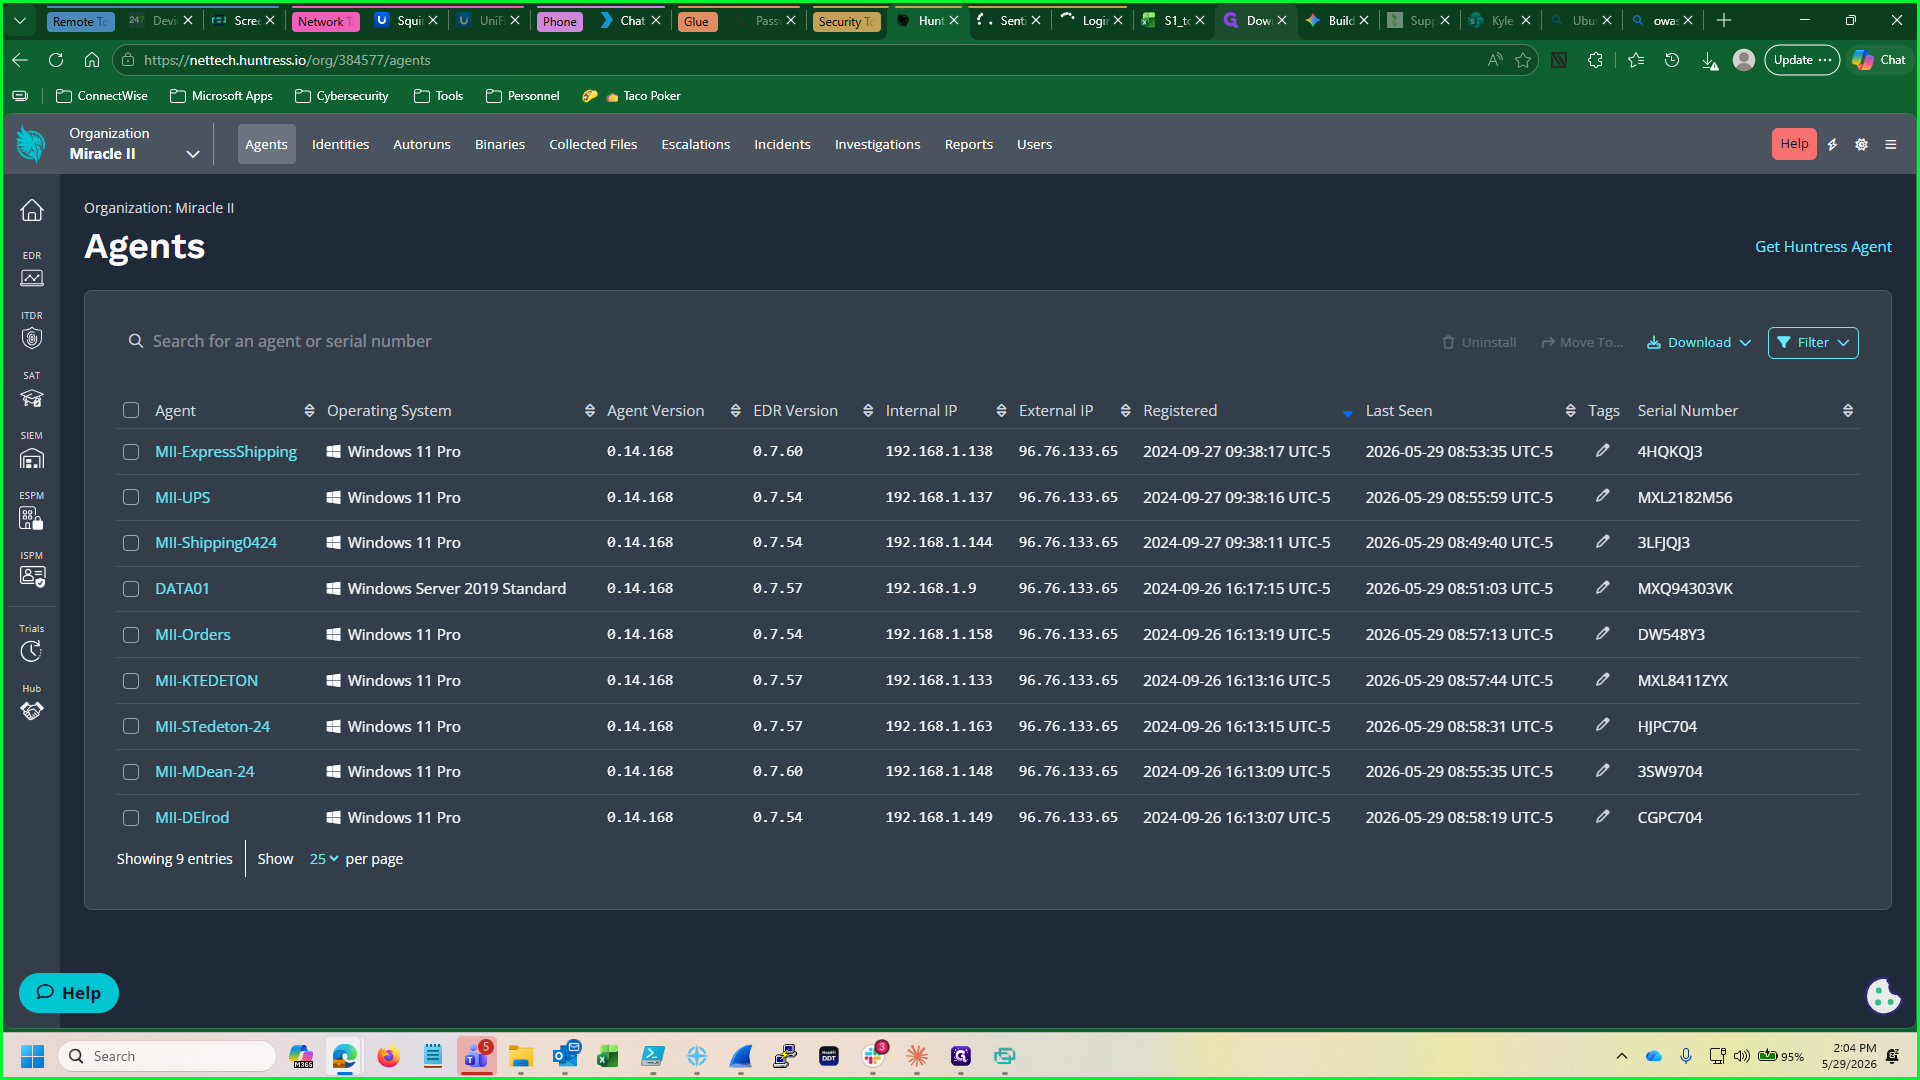
Task: Check the MII-Shipping0424 row checkbox
Action: point(131,543)
